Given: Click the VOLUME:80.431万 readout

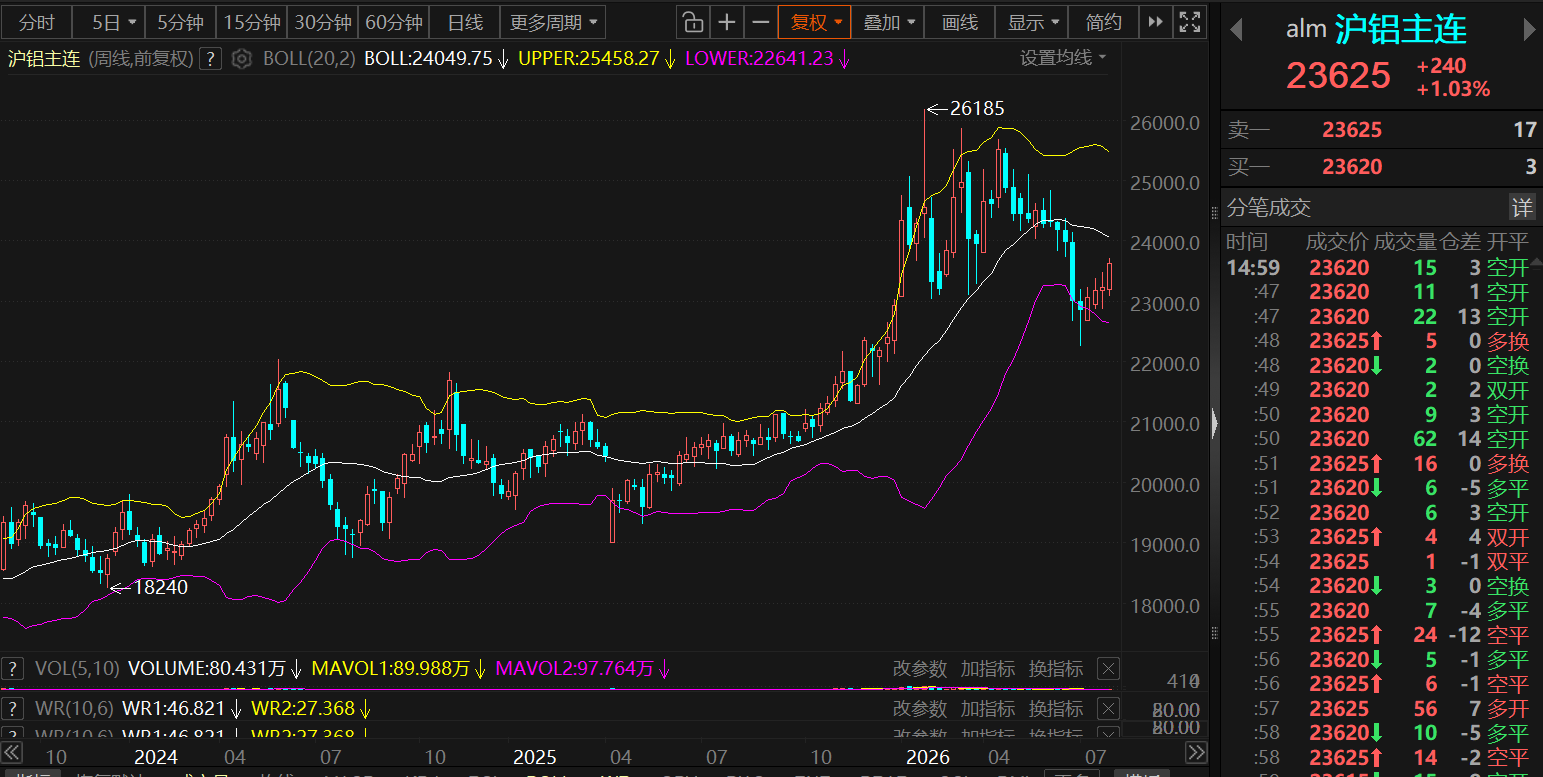Looking at the screenshot, I should pos(207,668).
